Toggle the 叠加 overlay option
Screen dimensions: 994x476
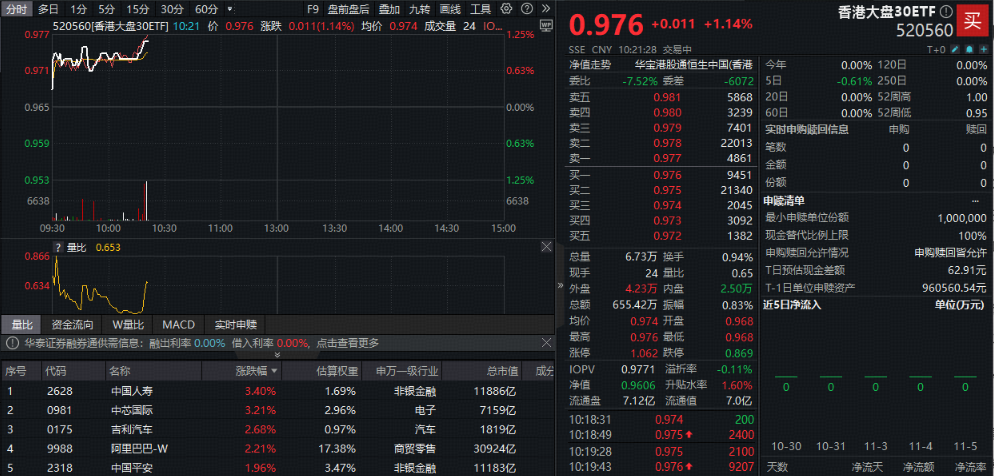click(389, 9)
